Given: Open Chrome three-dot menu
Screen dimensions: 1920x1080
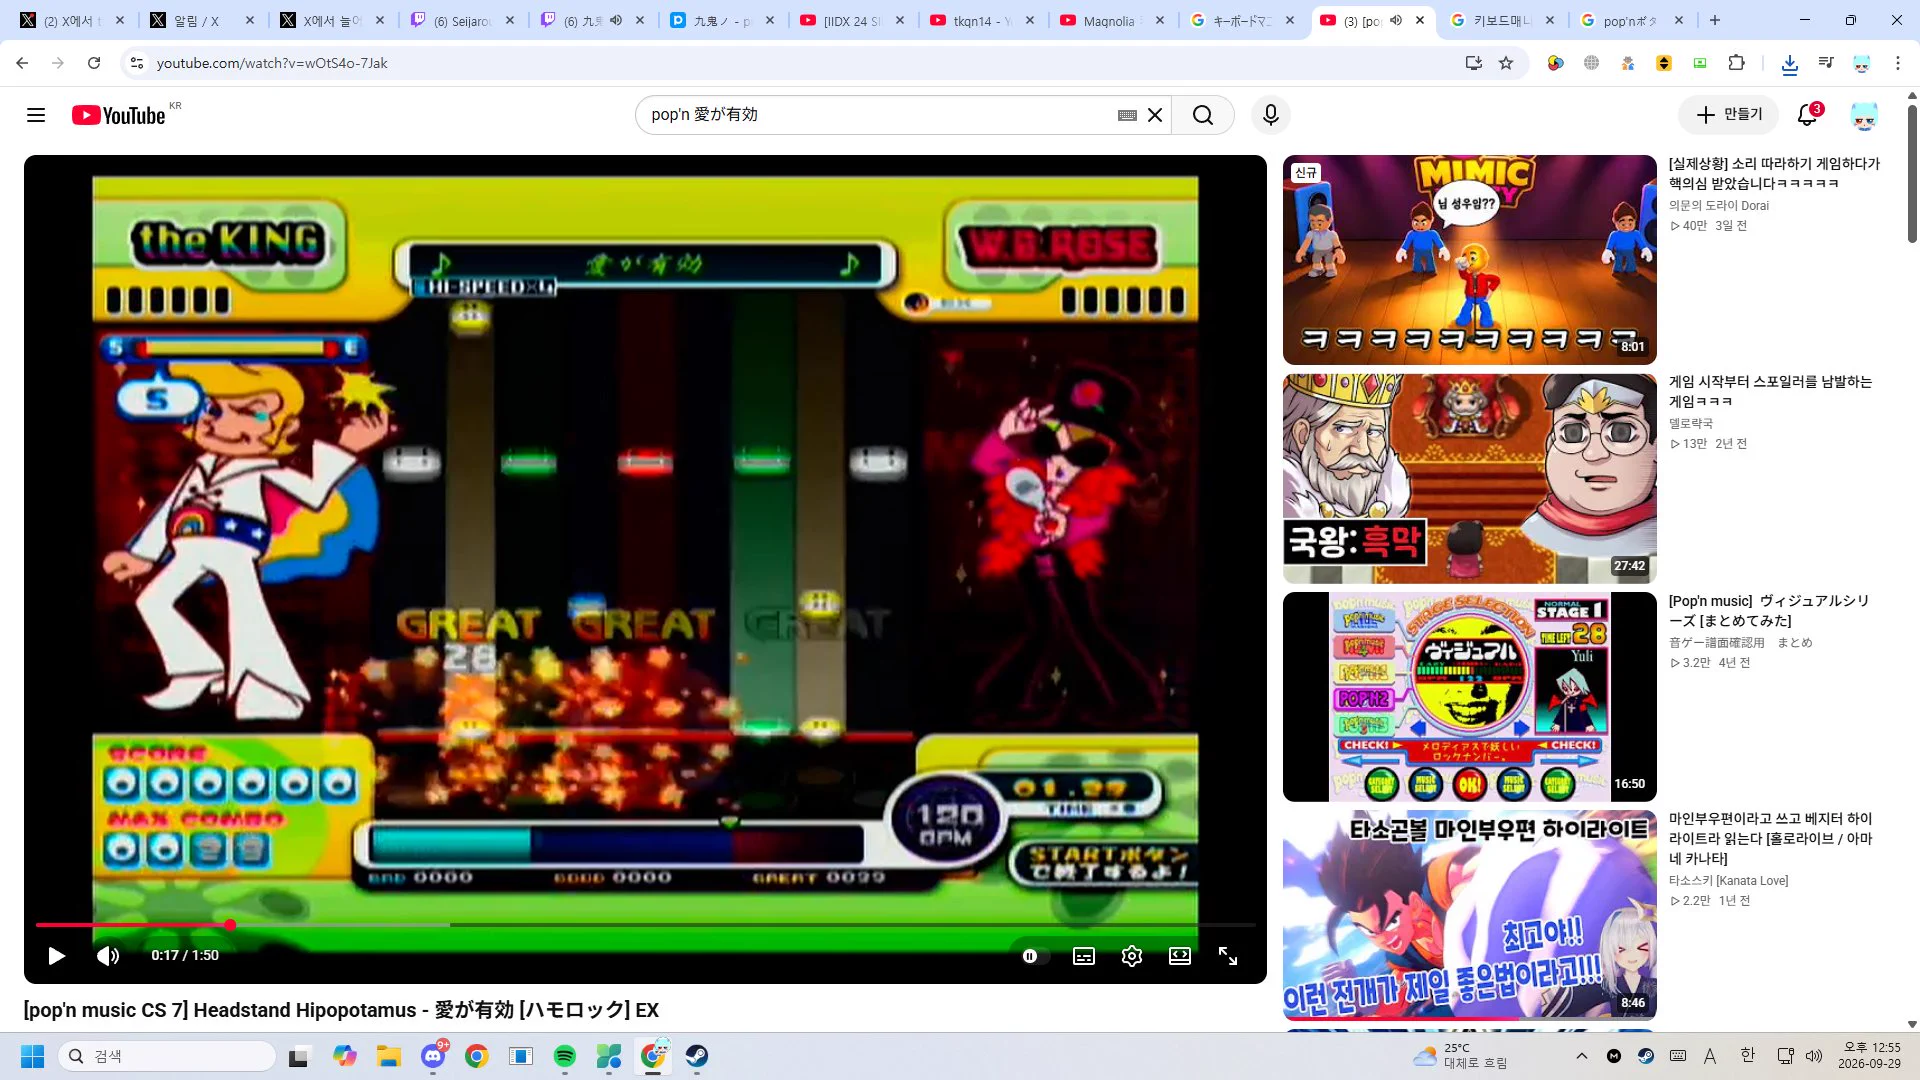Looking at the screenshot, I should coord(1898,63).
